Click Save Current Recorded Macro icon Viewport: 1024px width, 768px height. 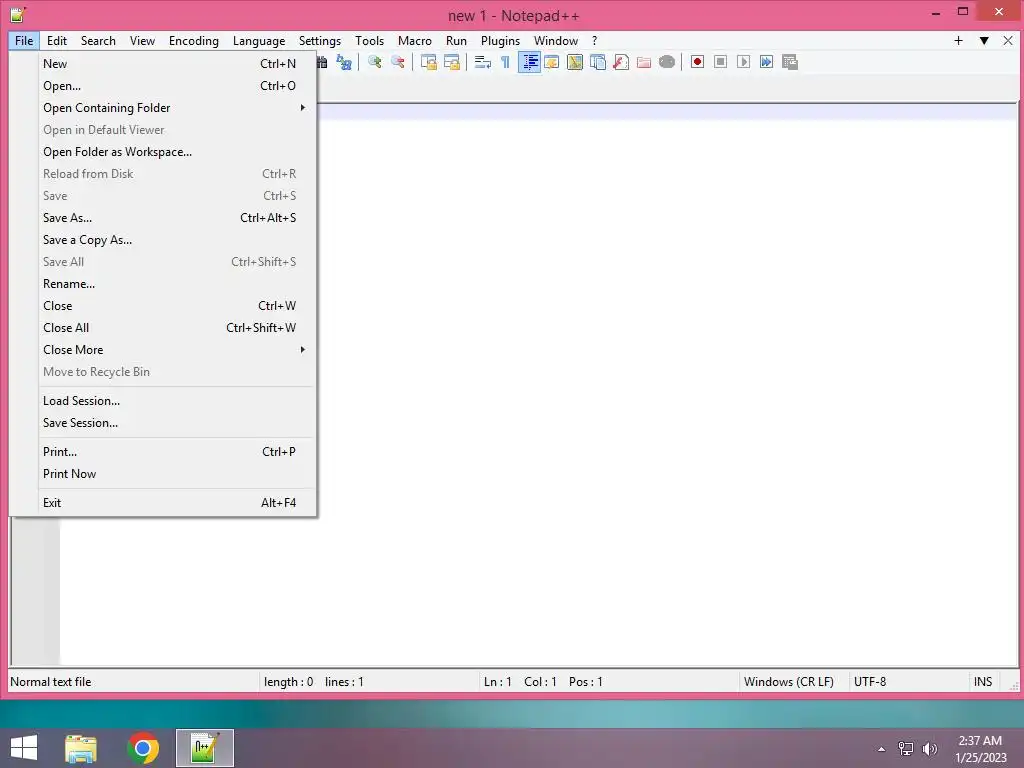click(x=790, y=62)
